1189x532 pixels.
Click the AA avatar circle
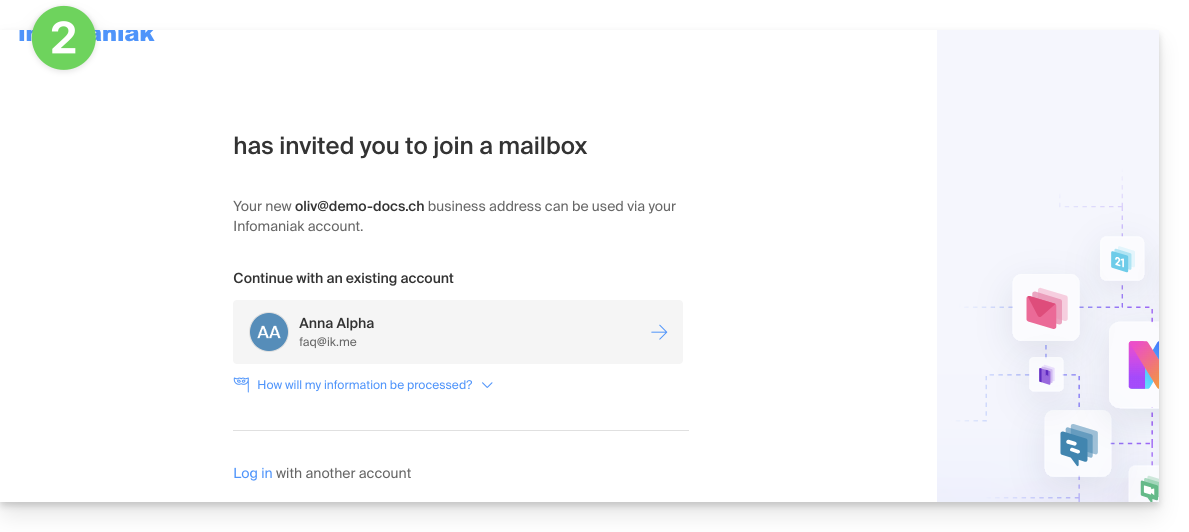(x=268, y=332)
